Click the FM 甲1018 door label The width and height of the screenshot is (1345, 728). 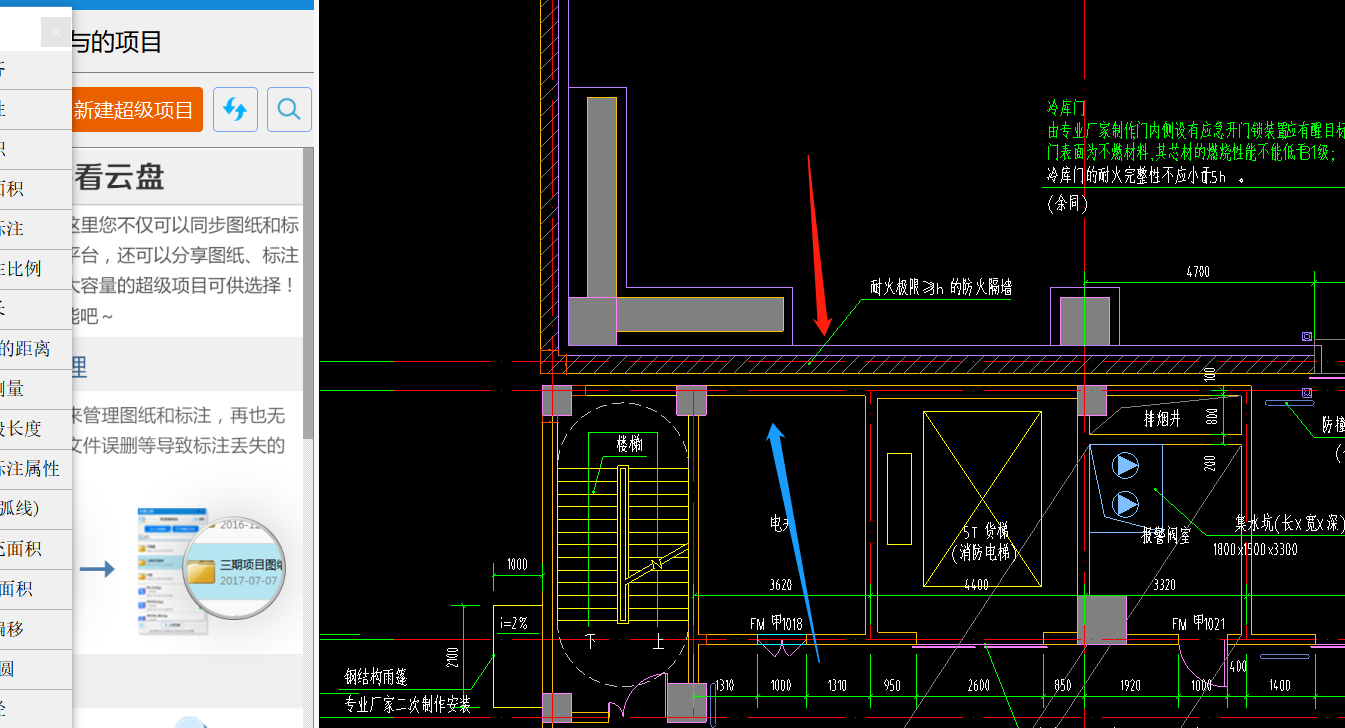tap(777, 624)
